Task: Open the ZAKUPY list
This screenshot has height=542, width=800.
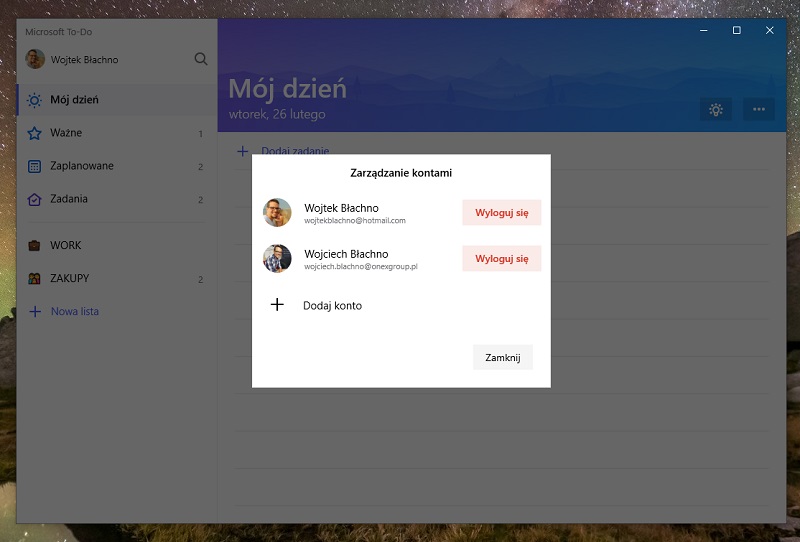Action: click(x=117, y=279)
